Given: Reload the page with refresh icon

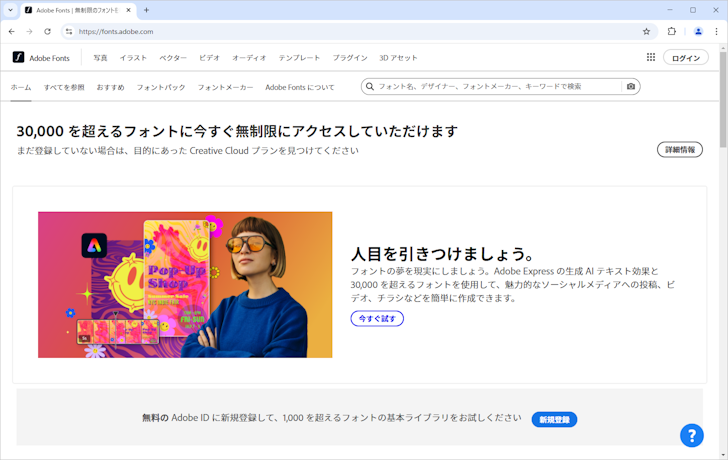Looking at the screenshot, I should (47, 32).
